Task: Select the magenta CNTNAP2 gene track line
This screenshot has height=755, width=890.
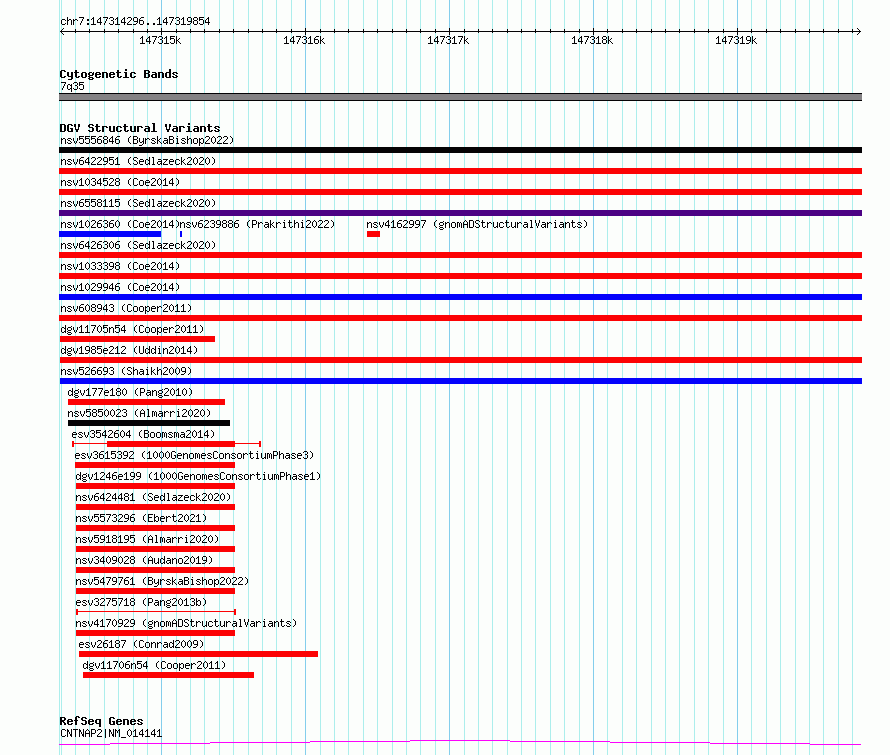Action: click(x=460, y=743)
